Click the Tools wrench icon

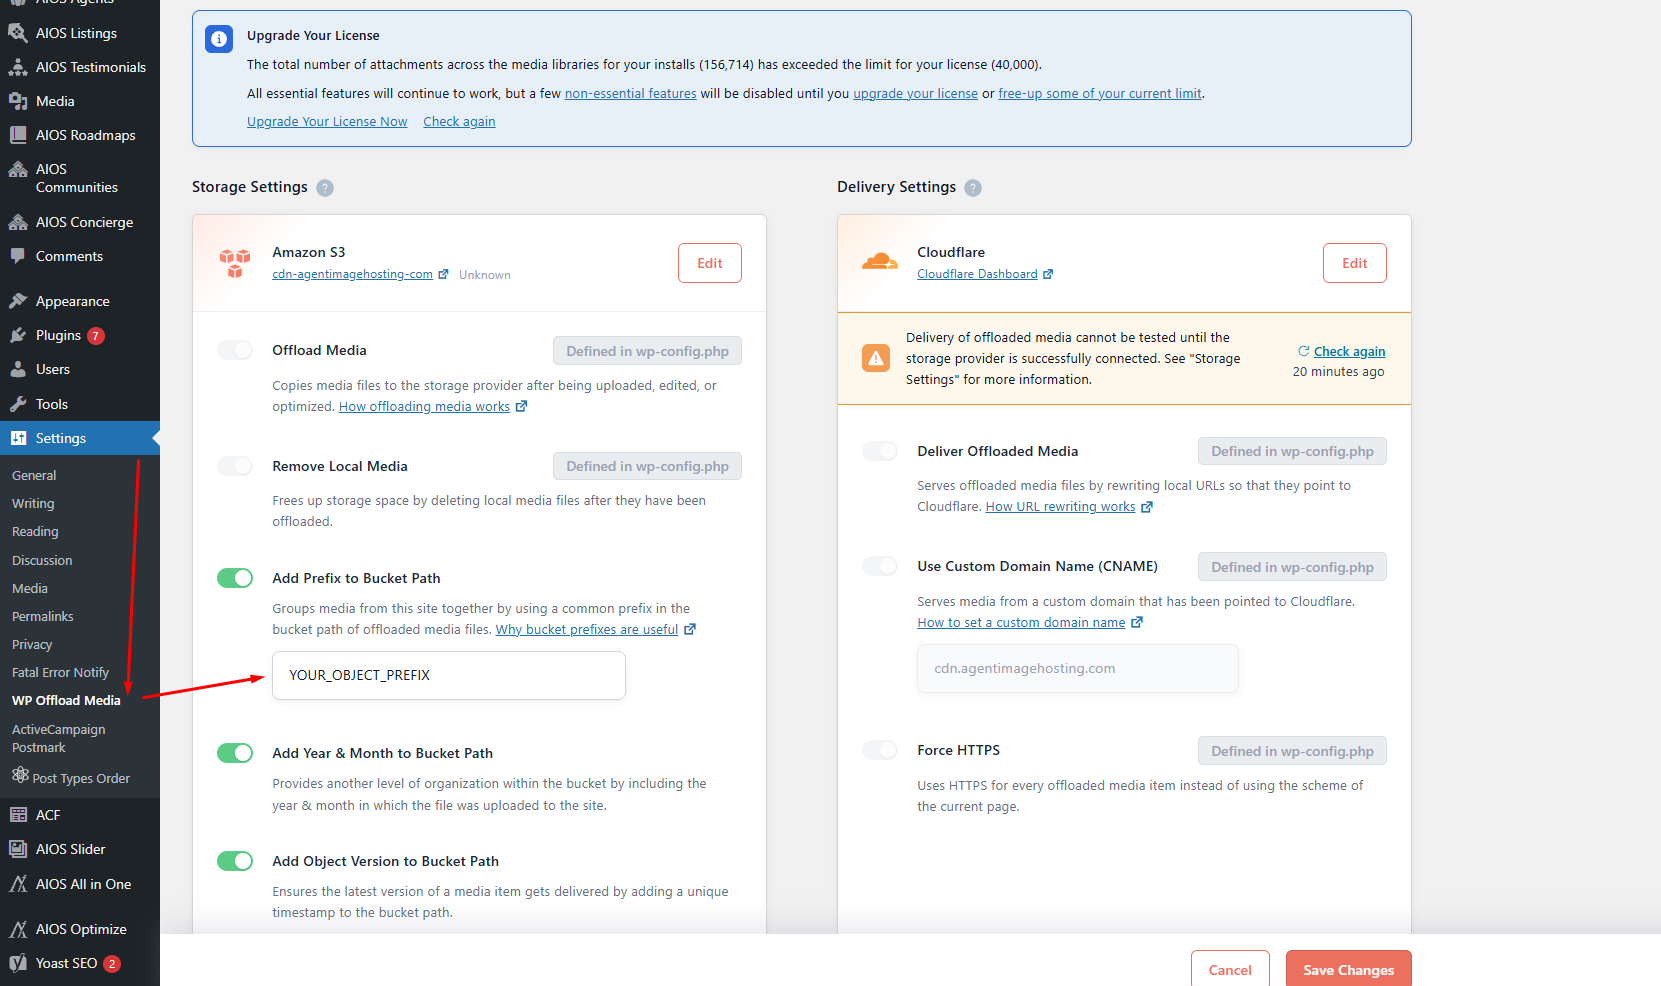tap(18, 404)
